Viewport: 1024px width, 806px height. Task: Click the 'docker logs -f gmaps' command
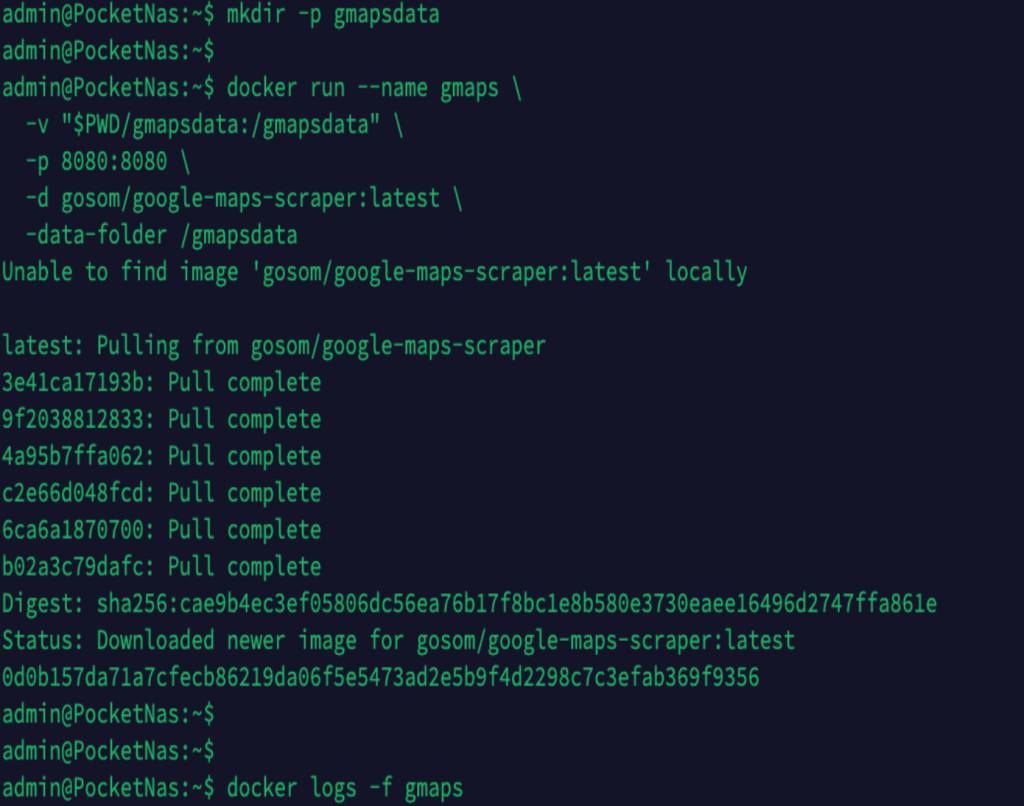pos(345,788)
